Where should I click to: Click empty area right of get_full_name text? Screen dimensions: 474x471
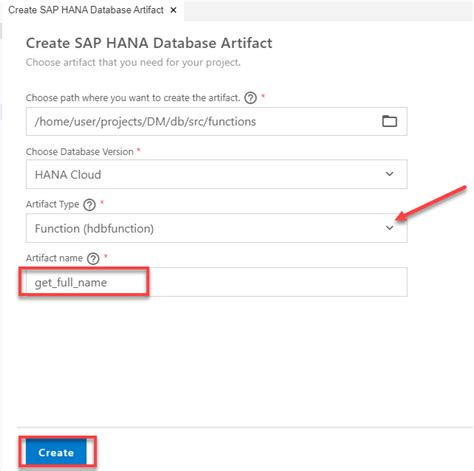pyautogui.click(x=277, y=282)
